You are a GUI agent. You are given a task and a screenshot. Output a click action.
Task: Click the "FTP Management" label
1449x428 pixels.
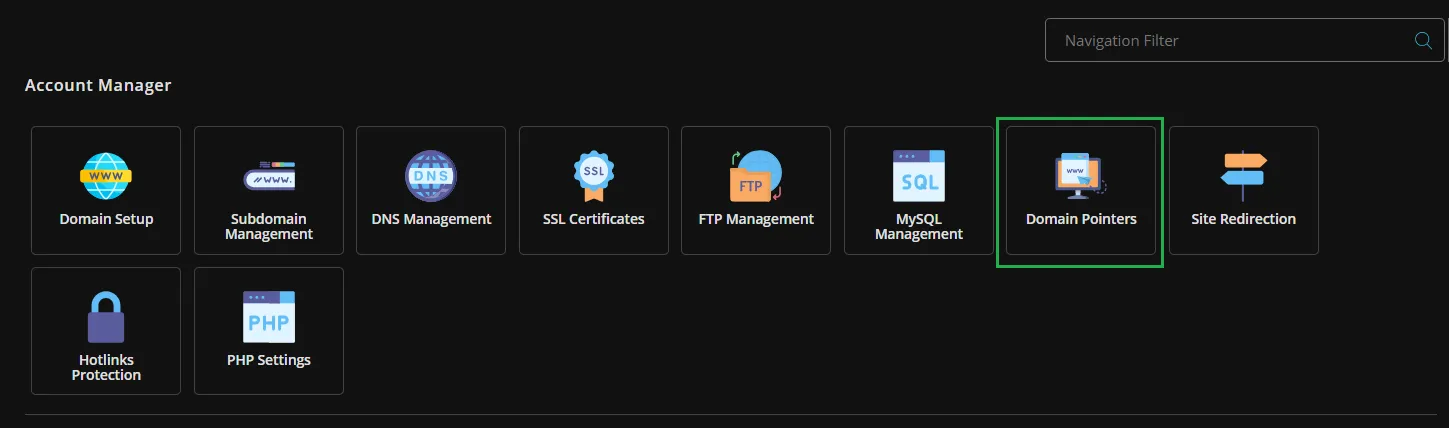click(756, 219)
